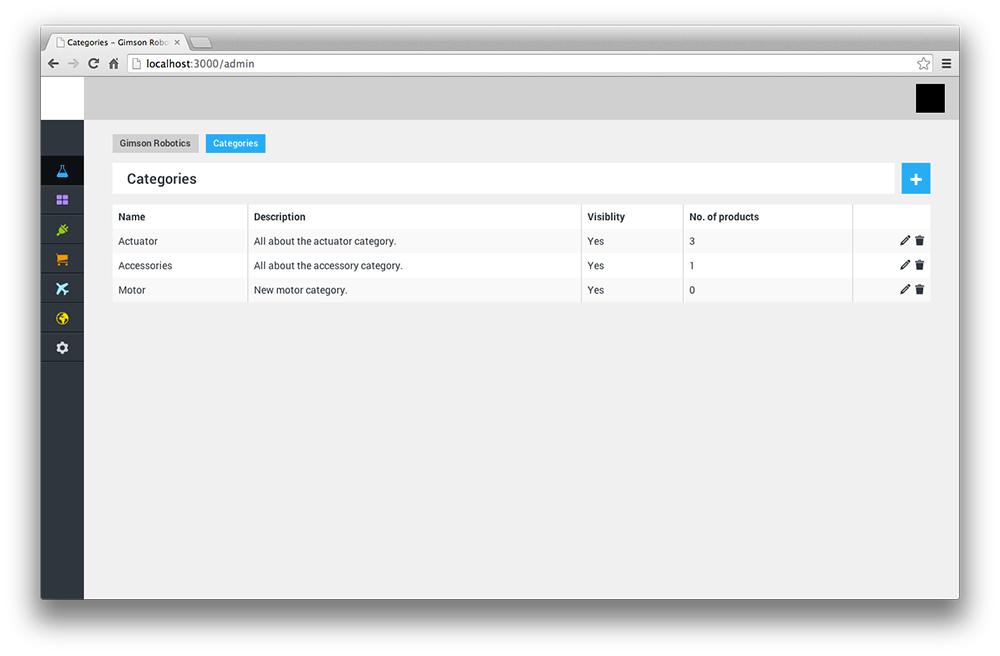Delete the Accessories category
The width and height of the screenshot is (1000, 656).
(x=920, y=265)
